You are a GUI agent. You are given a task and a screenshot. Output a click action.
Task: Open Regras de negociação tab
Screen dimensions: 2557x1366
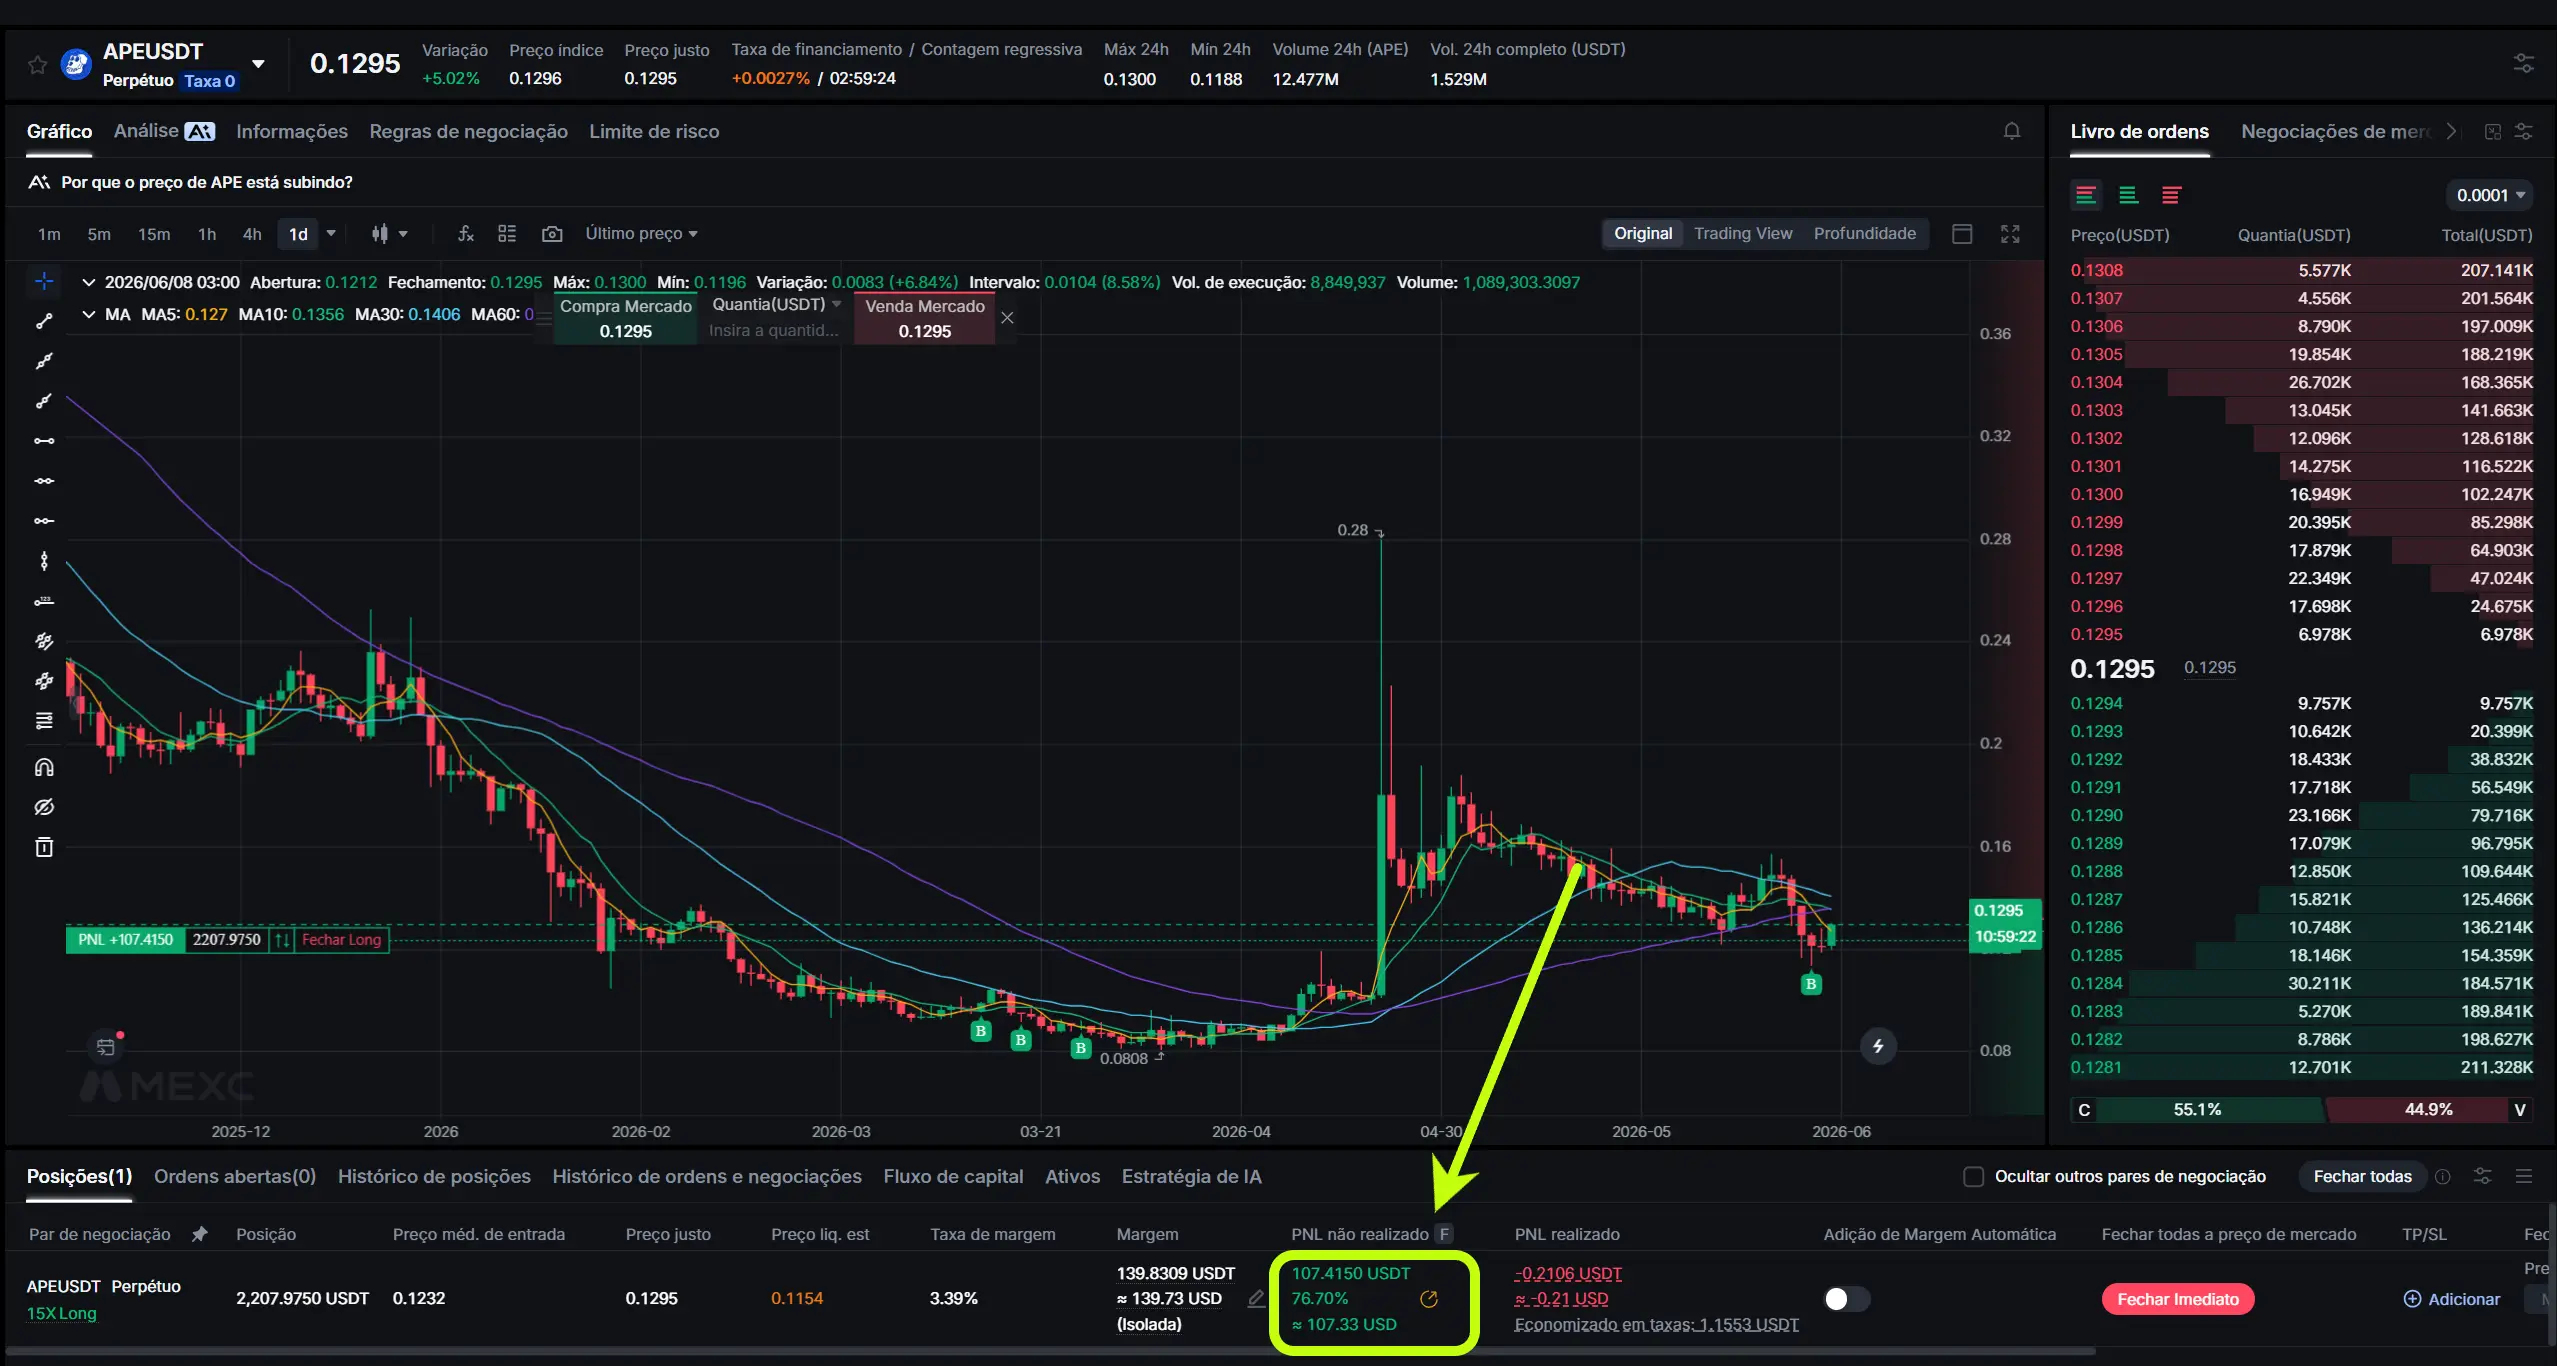(x=468, y=131)
